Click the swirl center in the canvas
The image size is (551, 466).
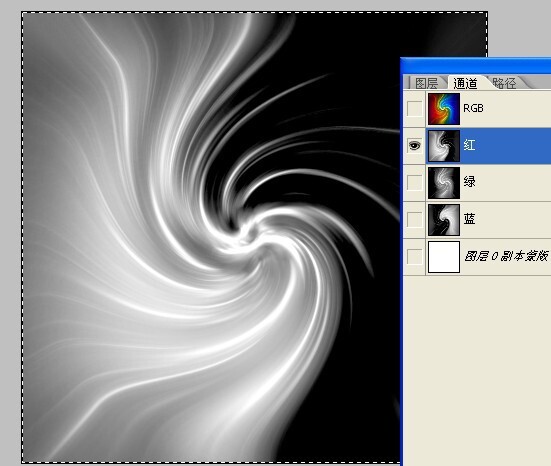point(252,233)
